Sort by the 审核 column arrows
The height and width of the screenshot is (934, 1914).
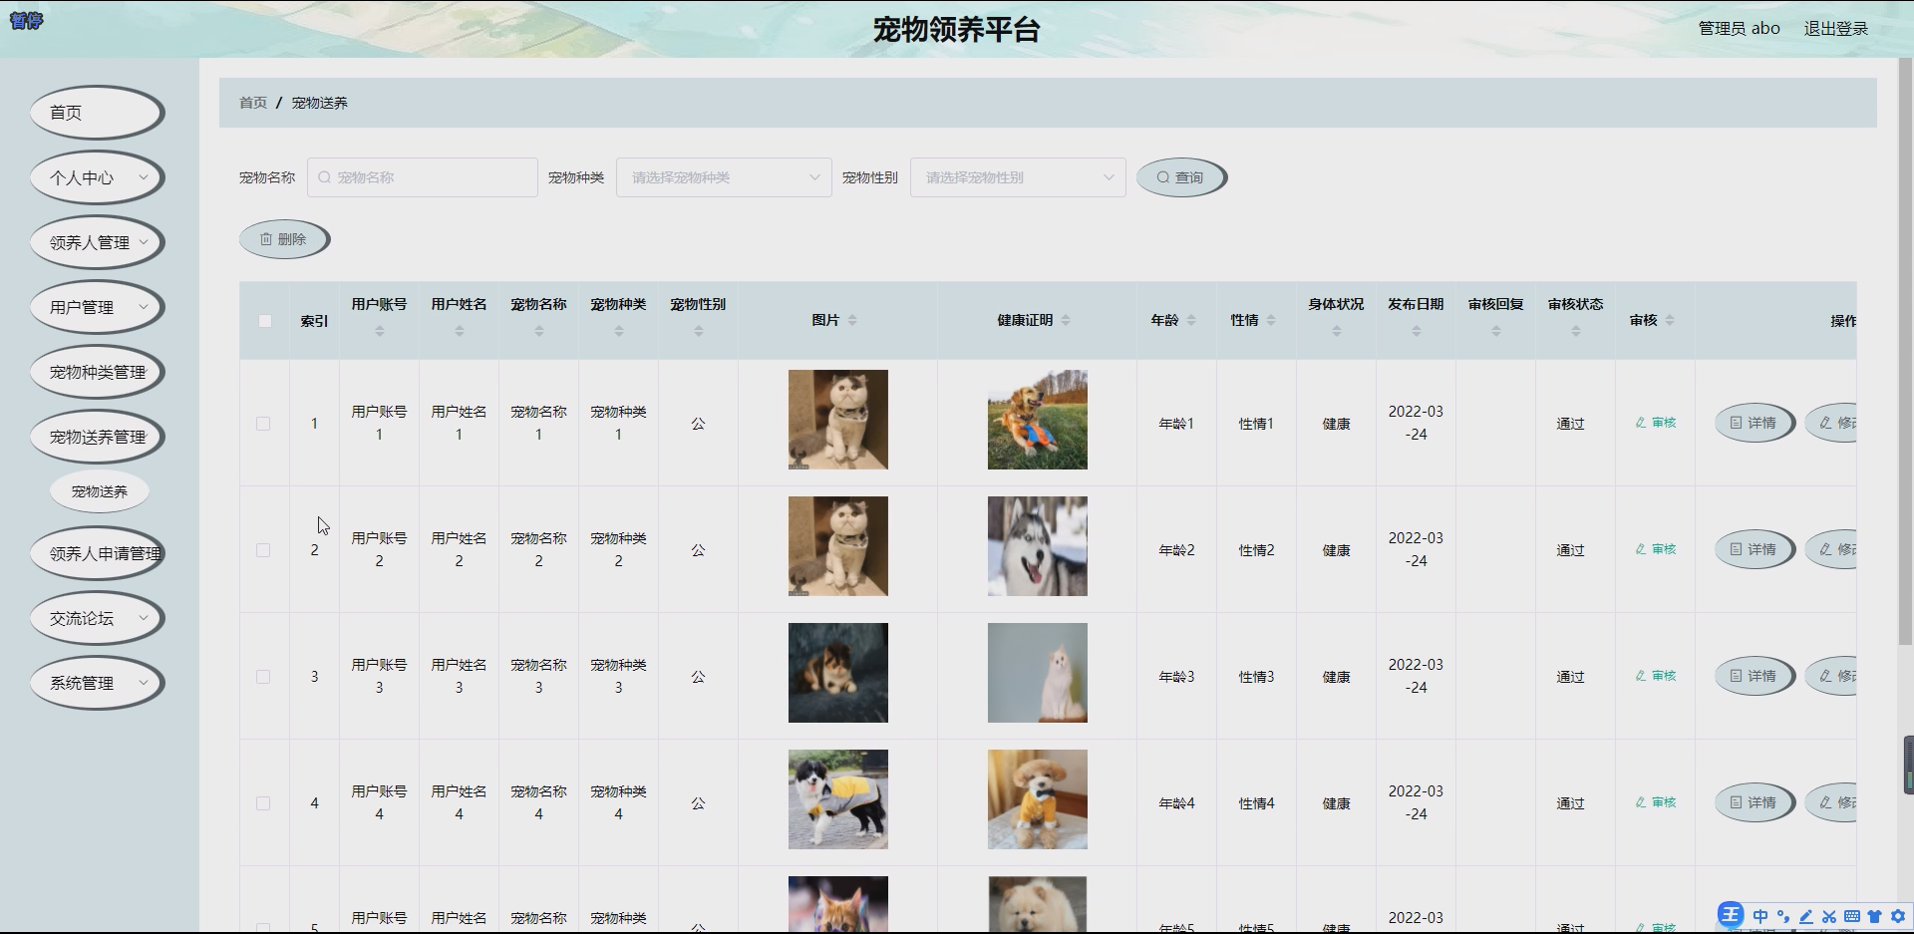pos(1670,320)
